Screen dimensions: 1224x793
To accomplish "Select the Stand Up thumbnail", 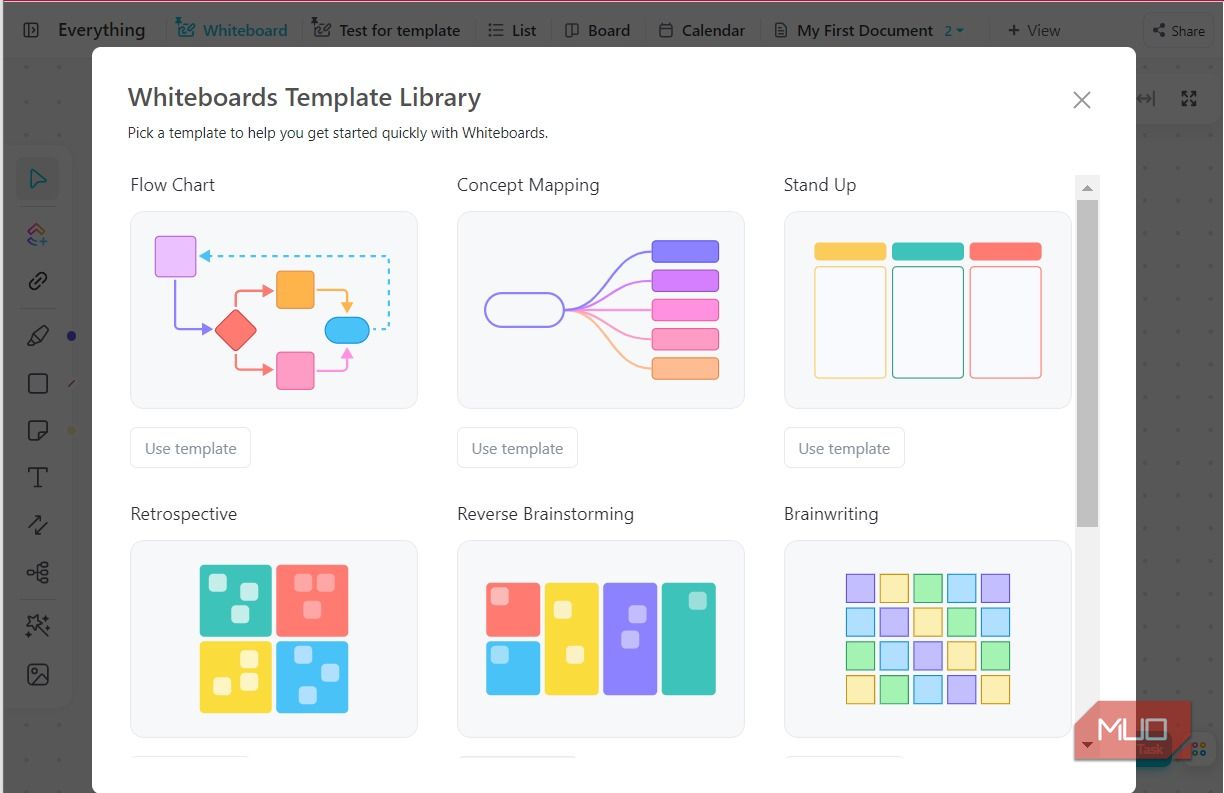I will [x=928, y=310].
